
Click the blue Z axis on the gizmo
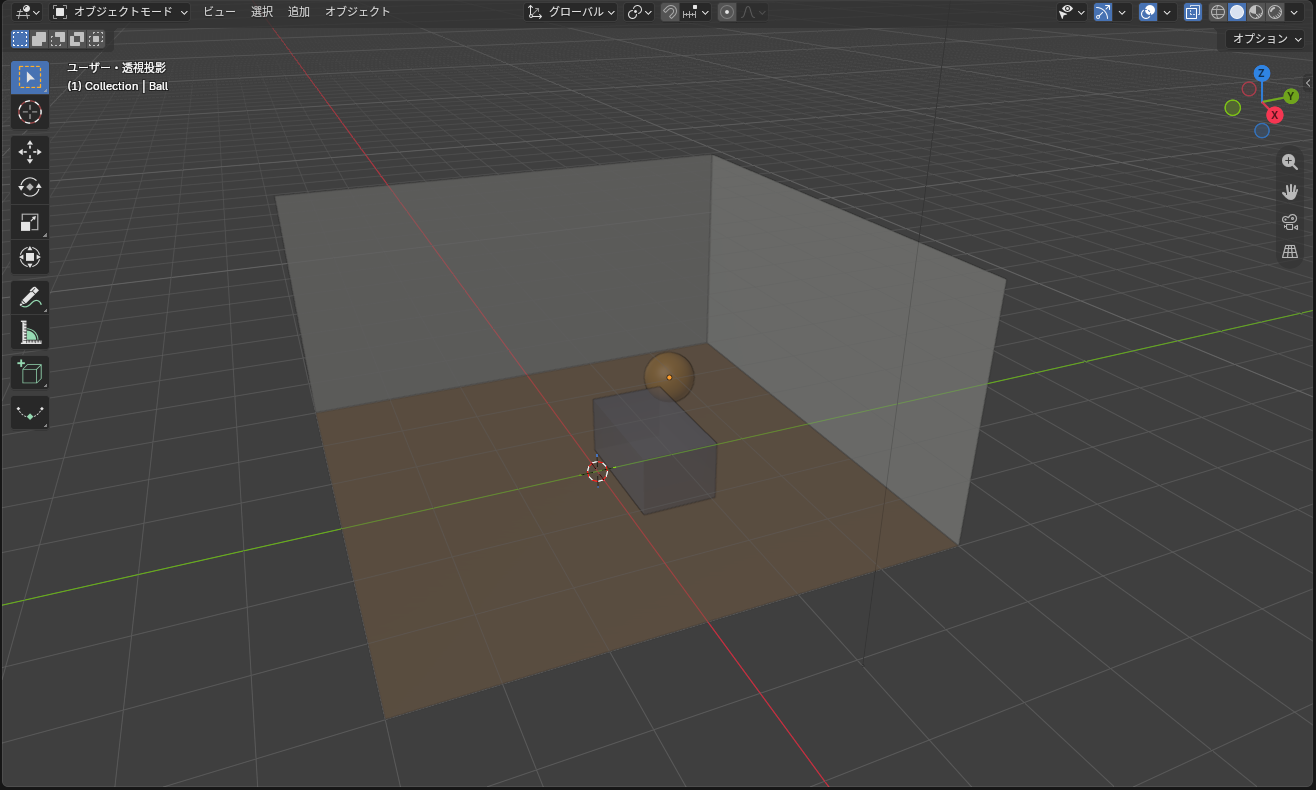(x=1262, y=73)
